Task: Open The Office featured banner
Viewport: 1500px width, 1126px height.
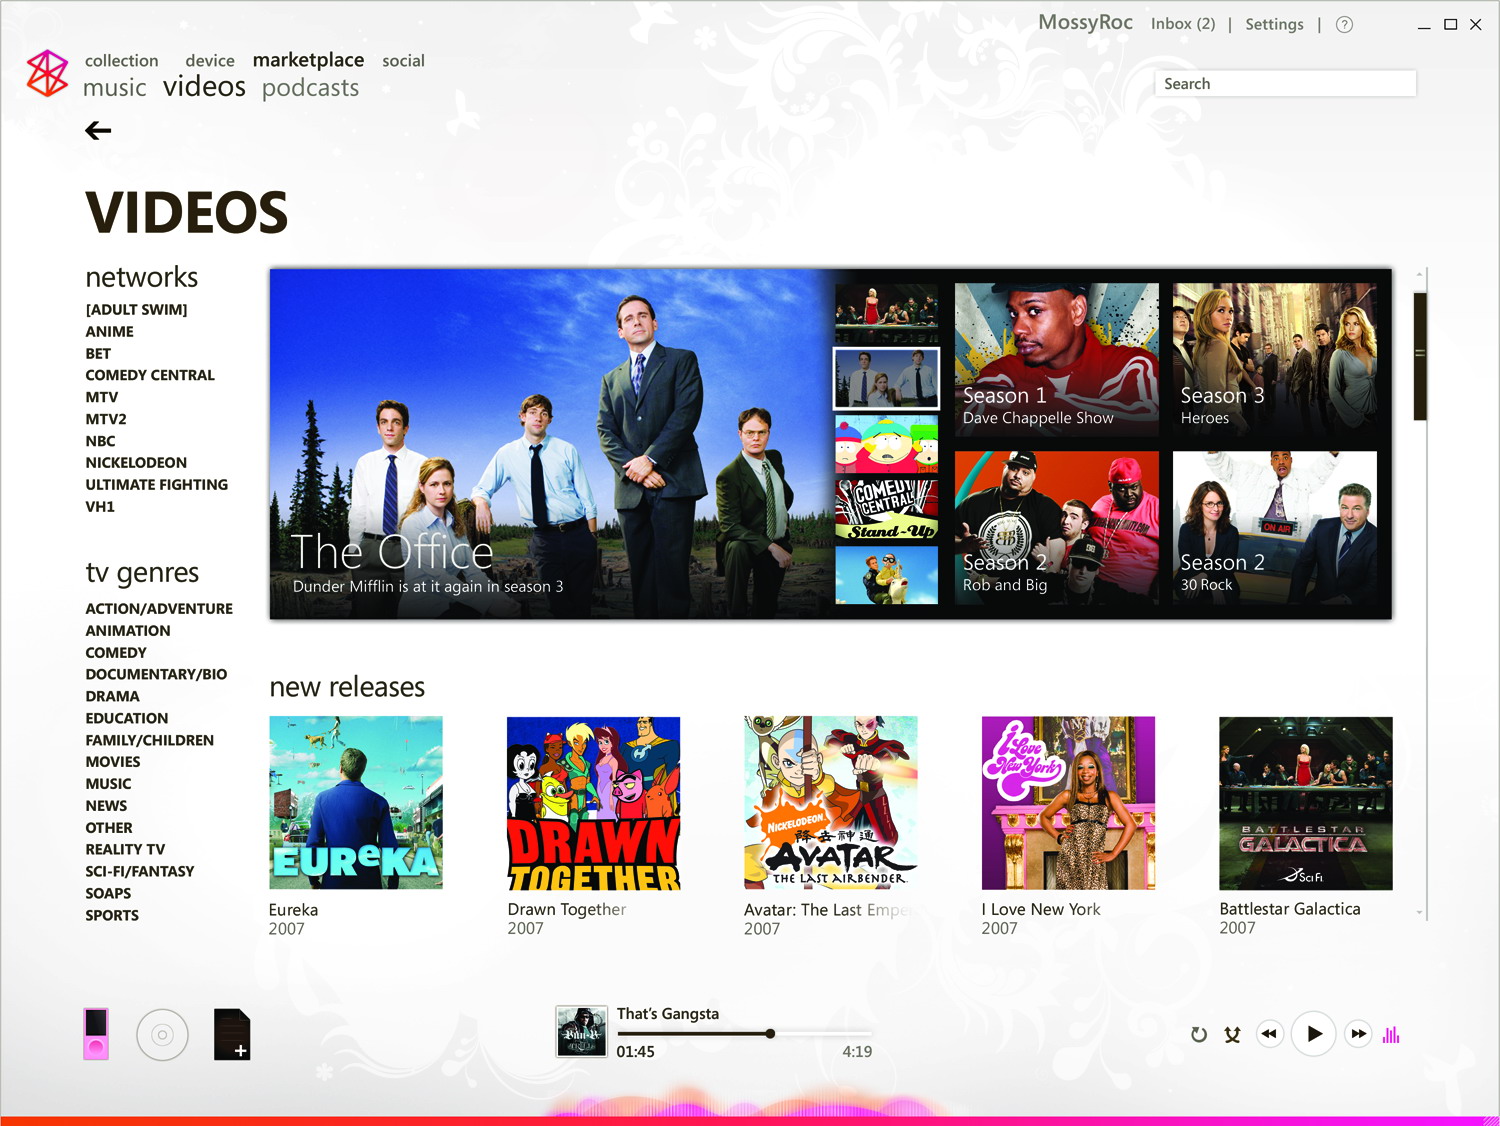Action: [551, 444]
